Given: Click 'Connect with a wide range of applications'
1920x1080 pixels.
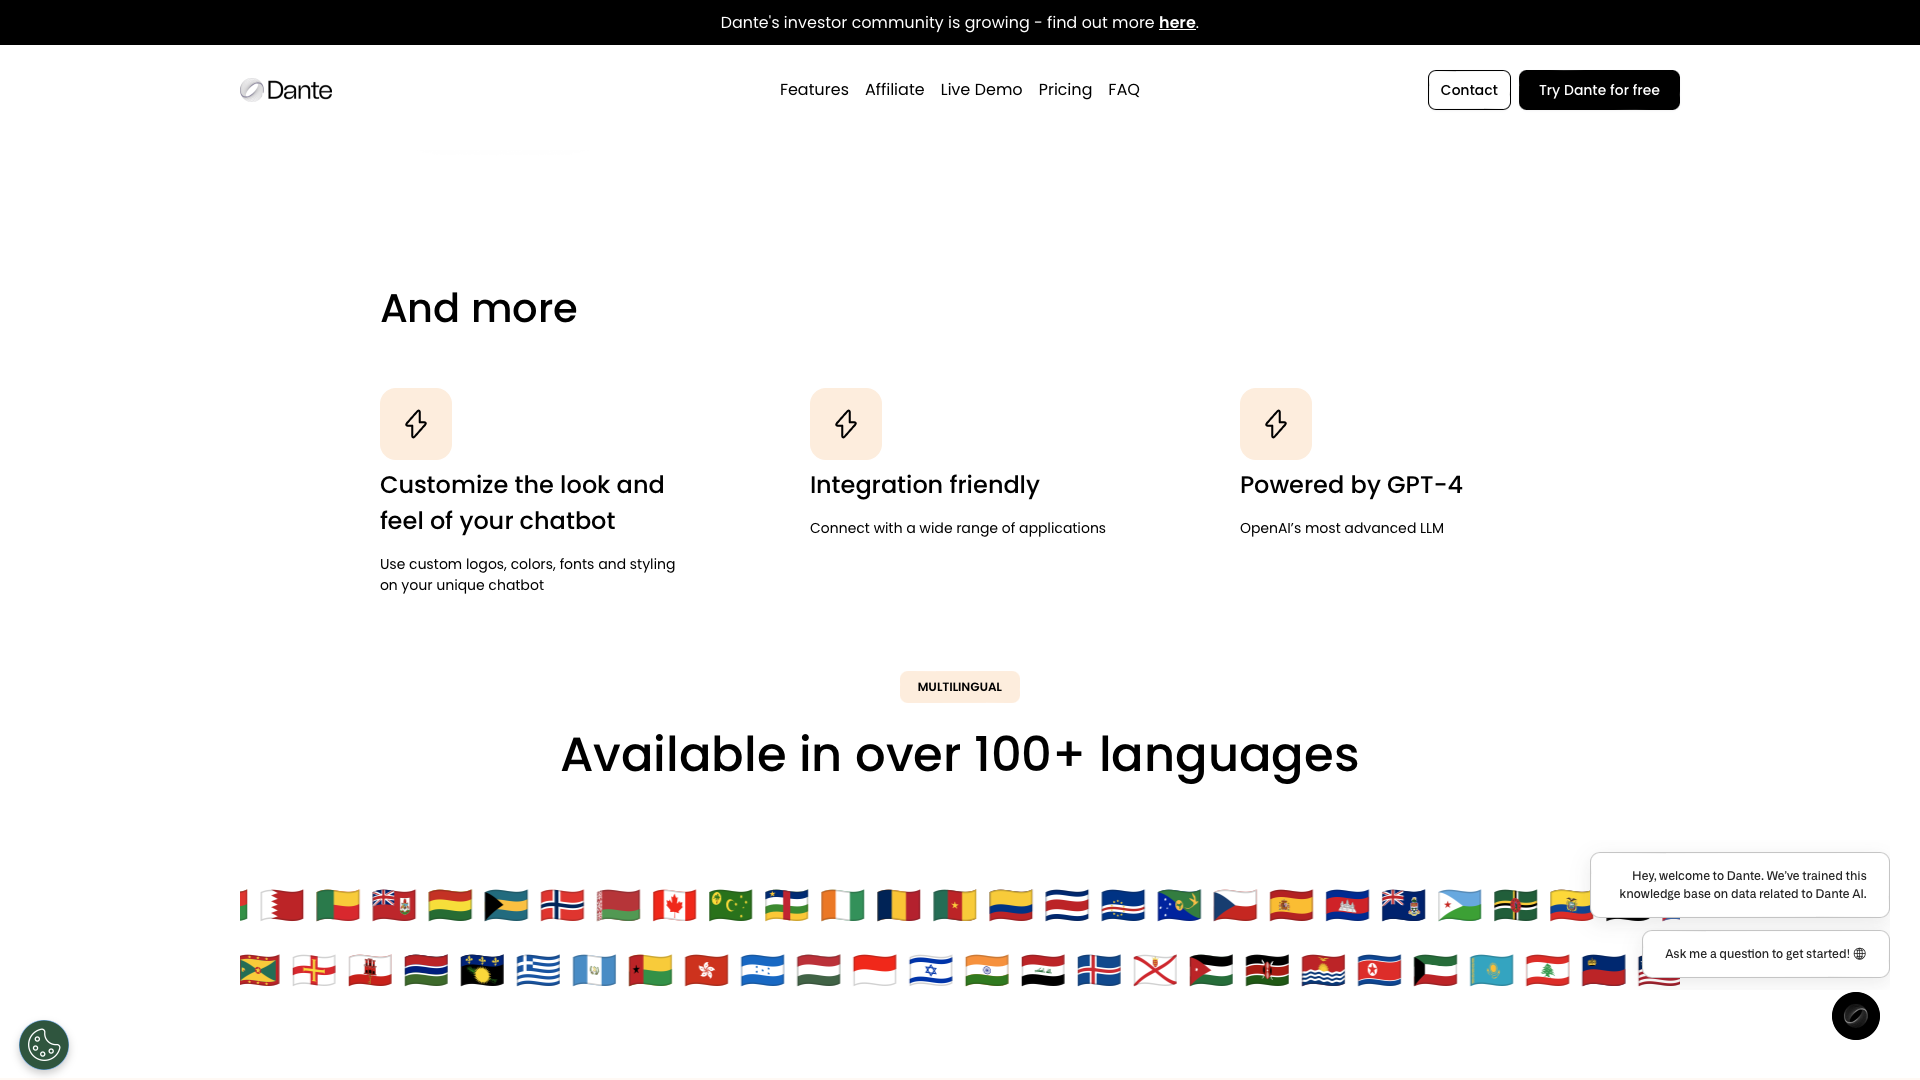Looking at the screenshot, I should tap(958, 528).
